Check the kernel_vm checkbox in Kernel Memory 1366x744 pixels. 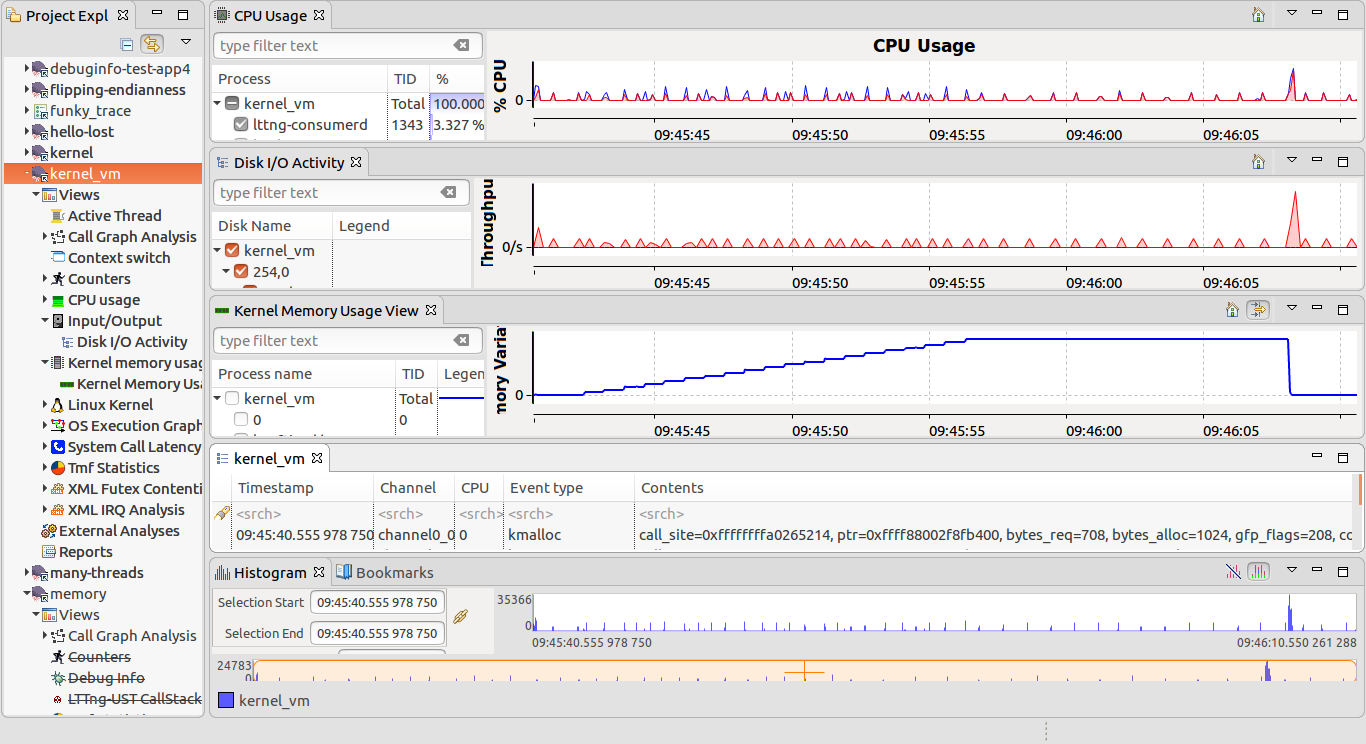coord(232,398)
